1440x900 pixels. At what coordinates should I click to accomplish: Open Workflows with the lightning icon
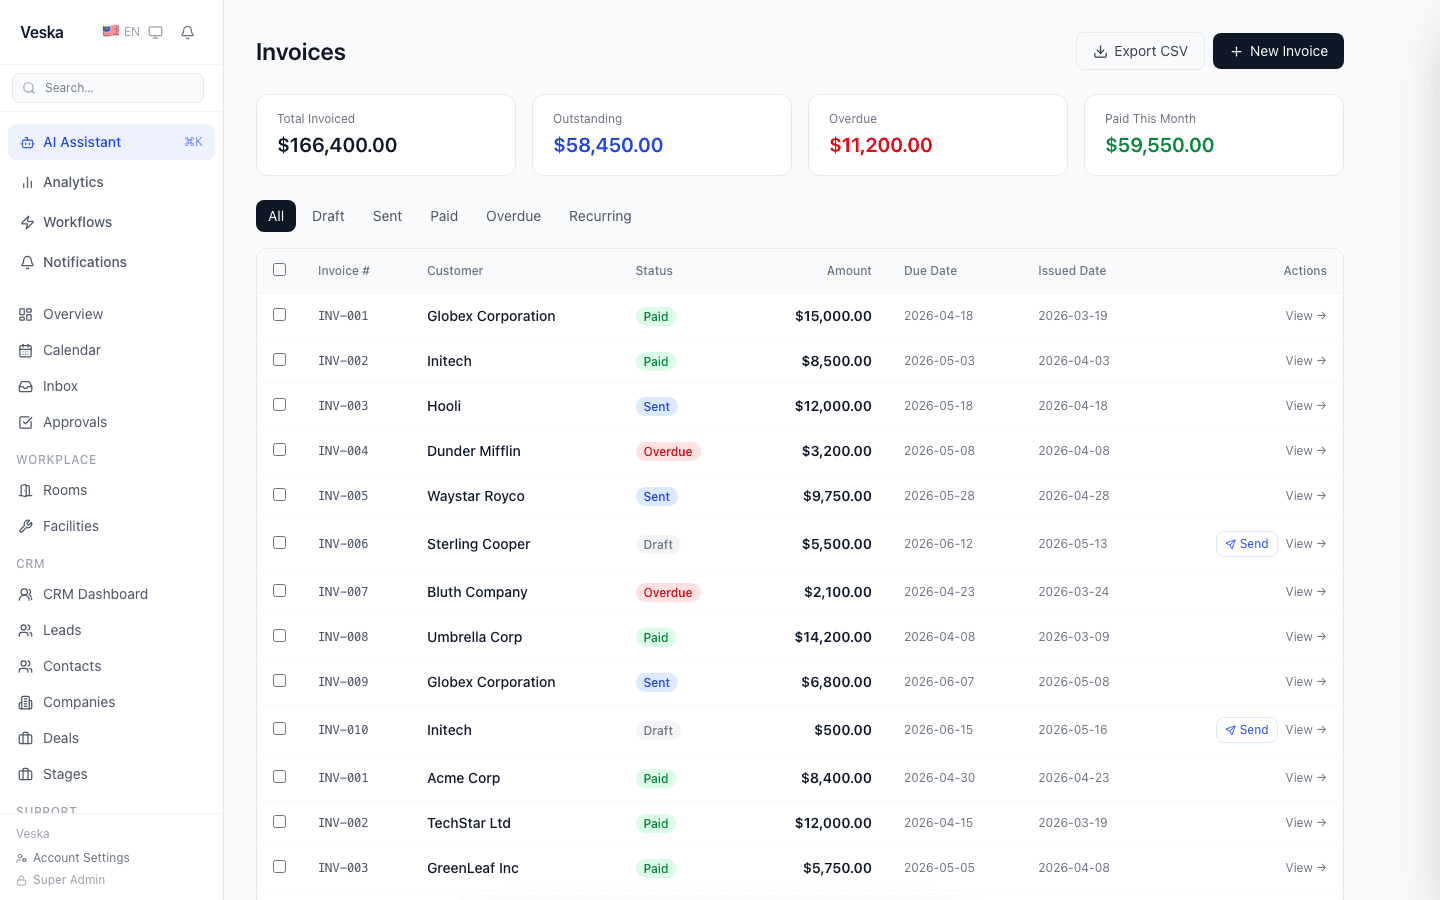click(111, 222)
